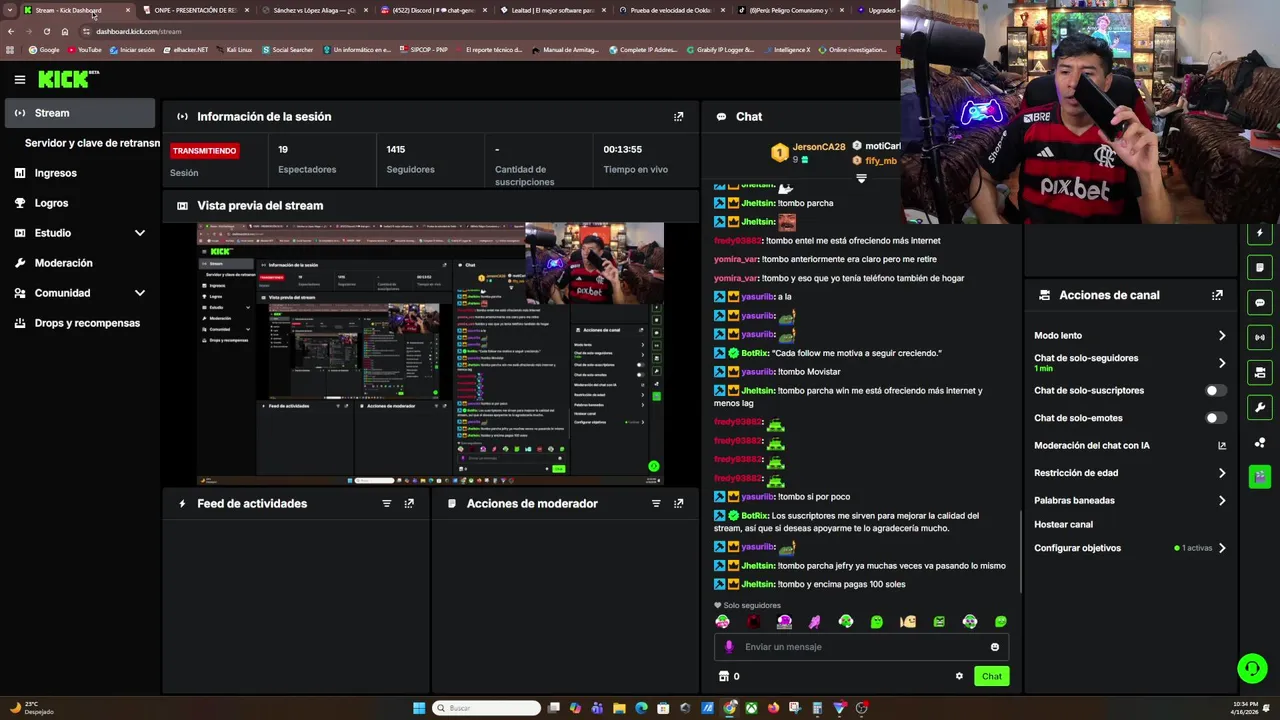Click Hostear canal
Screen dimensions: 1280x720
[x=1063, y=525]
